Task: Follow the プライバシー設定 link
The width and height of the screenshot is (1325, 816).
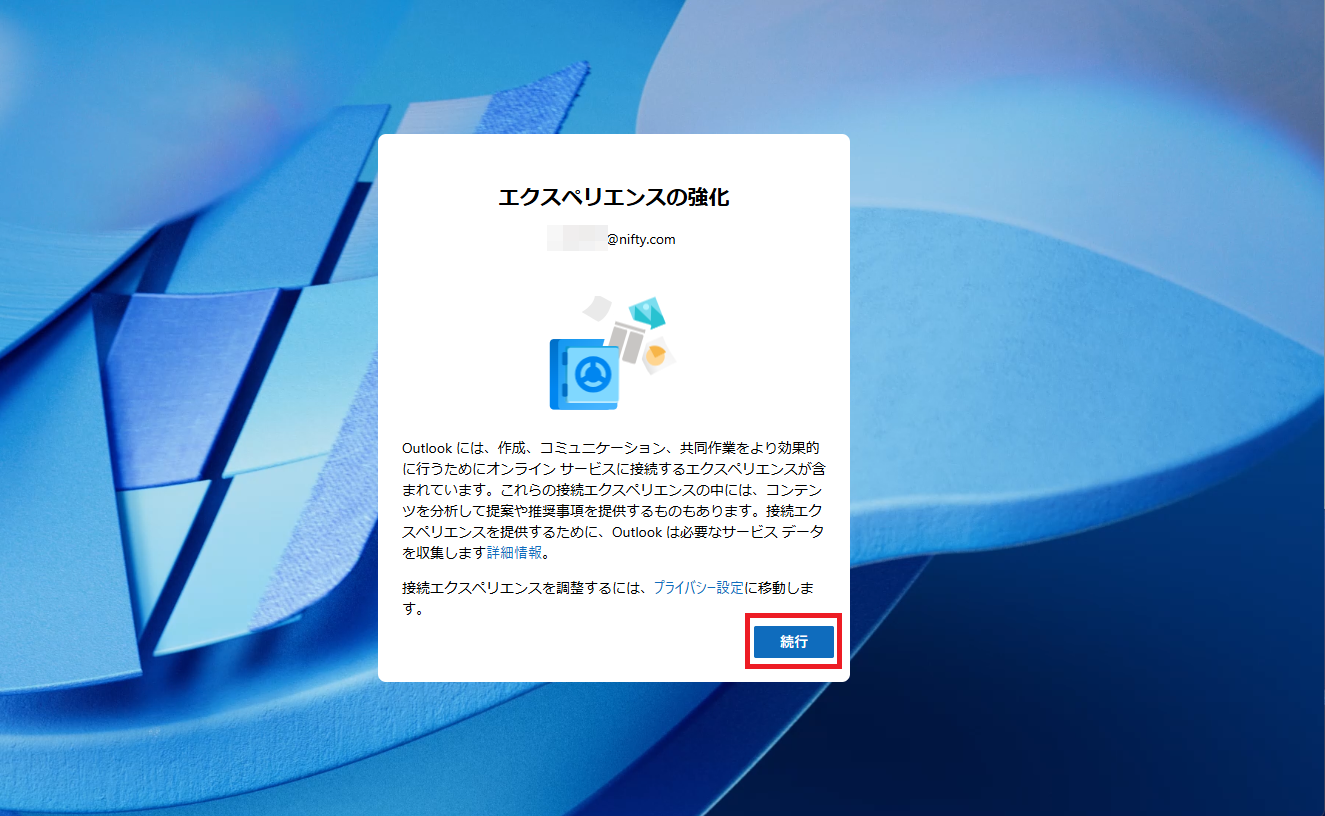Action: click(x=698, y=588)
